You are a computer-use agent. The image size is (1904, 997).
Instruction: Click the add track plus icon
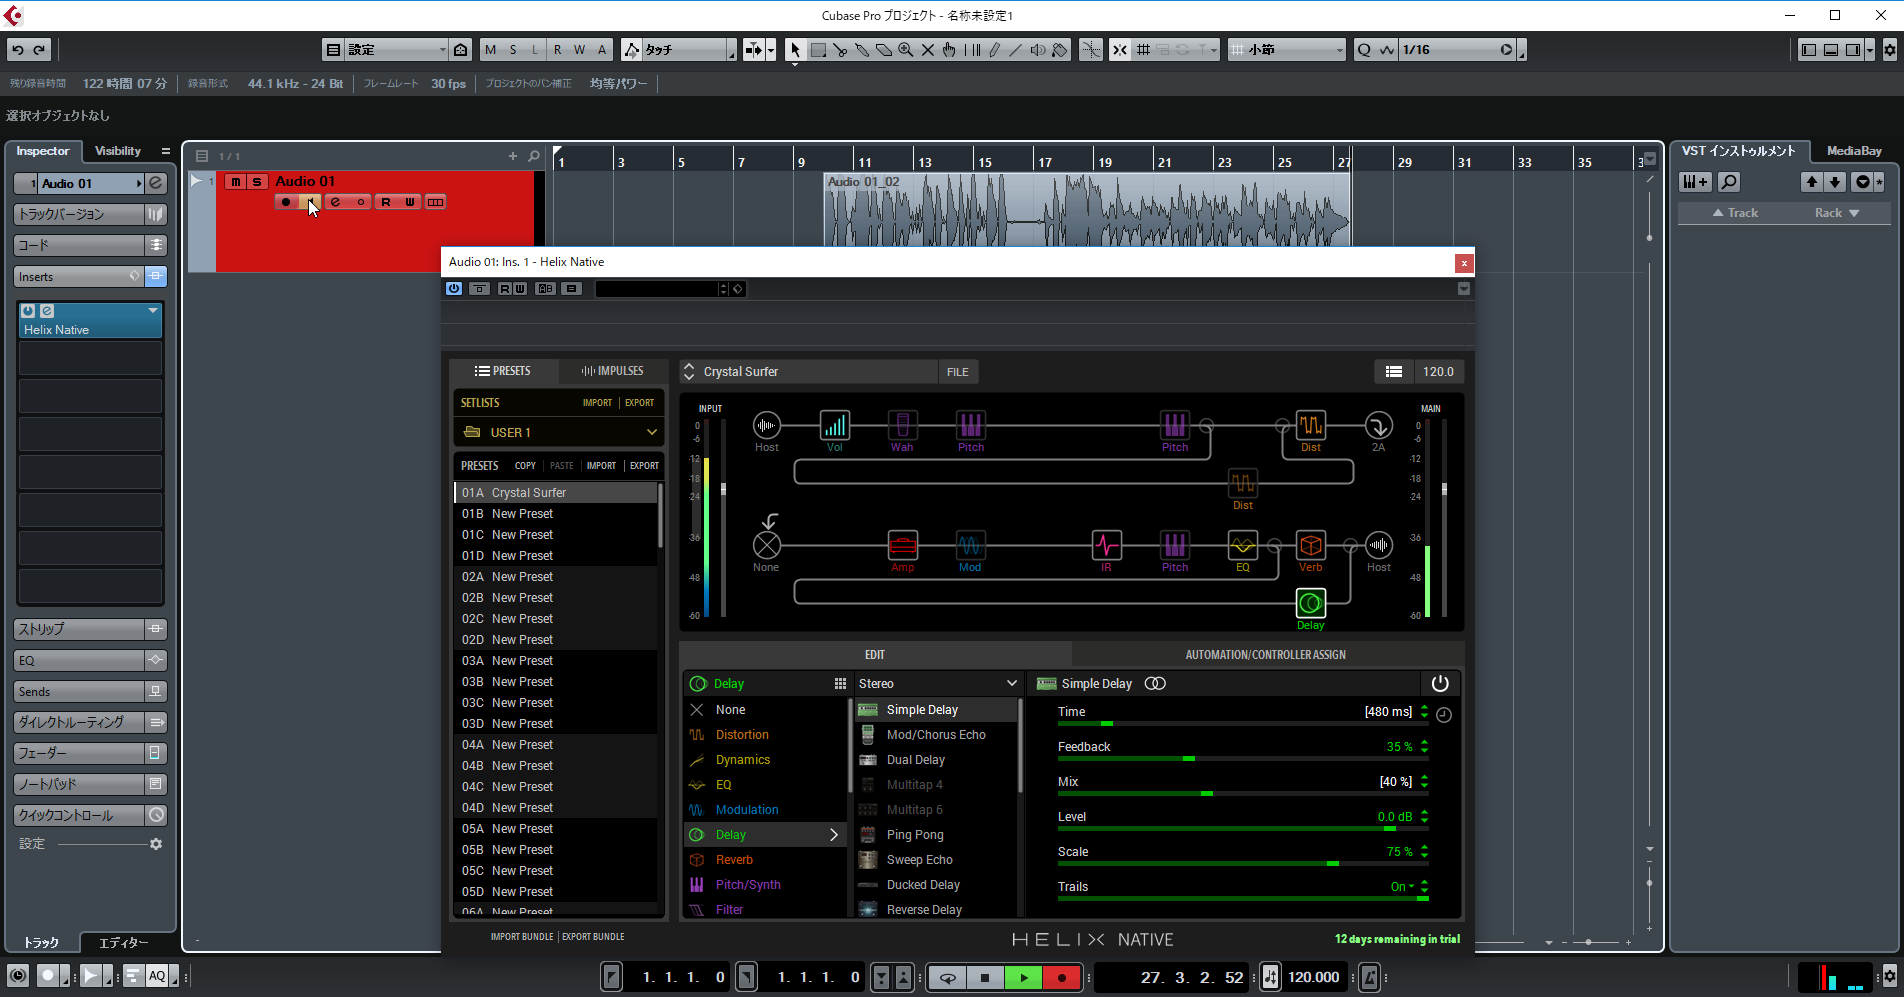point(513,156)
